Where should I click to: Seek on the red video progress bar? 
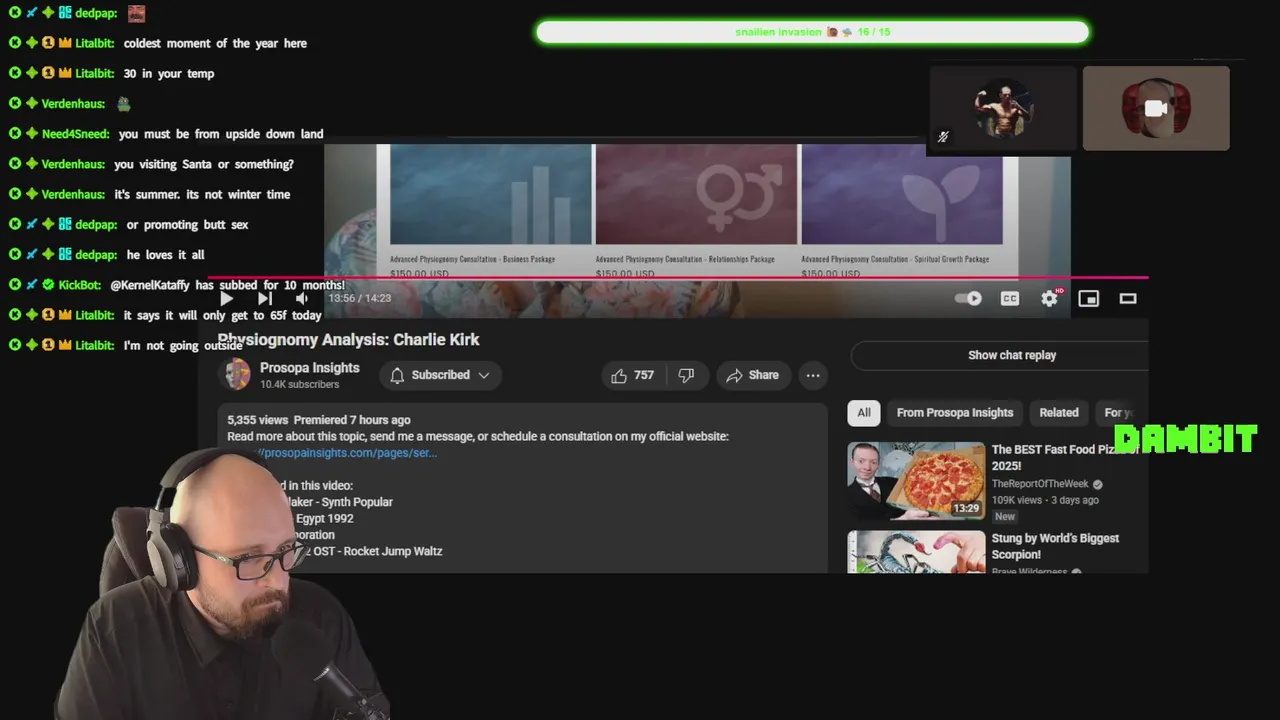pos(678,278)
